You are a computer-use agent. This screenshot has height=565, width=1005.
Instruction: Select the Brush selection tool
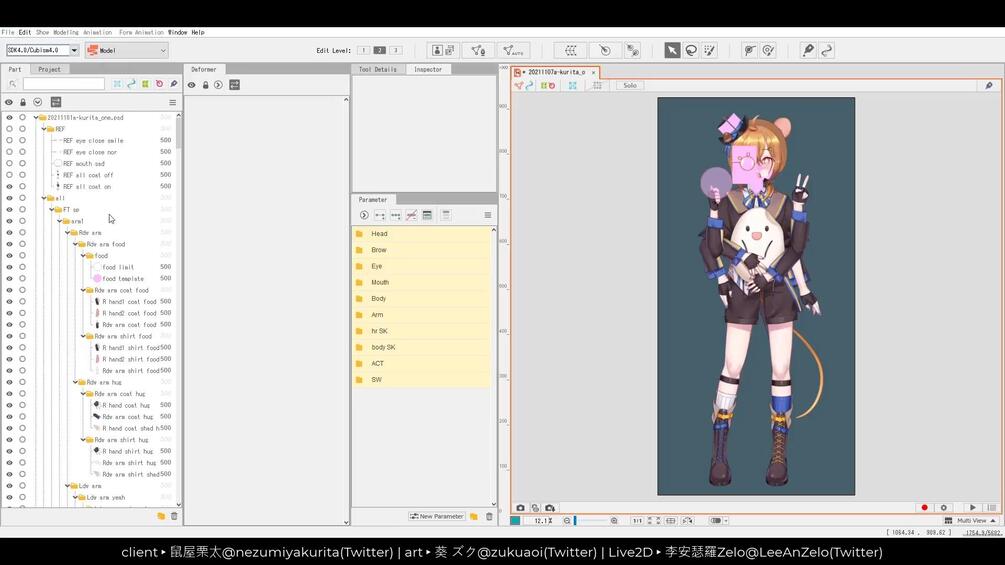(x=710, y=50)
